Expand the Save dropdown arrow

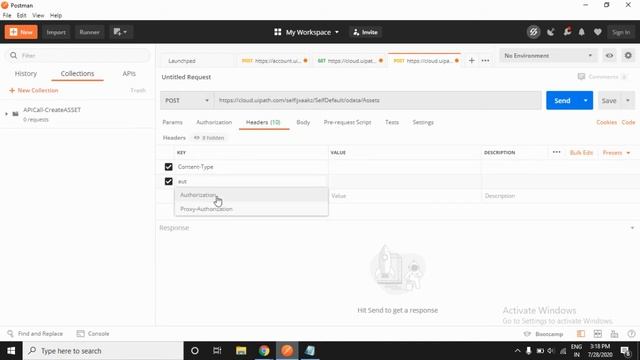[628, 100]
